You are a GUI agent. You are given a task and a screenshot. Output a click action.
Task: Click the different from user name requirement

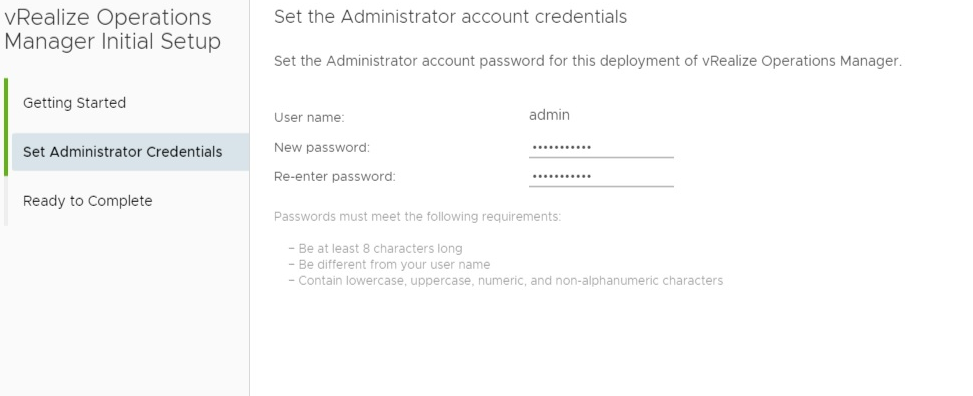[x=389, y=265]
